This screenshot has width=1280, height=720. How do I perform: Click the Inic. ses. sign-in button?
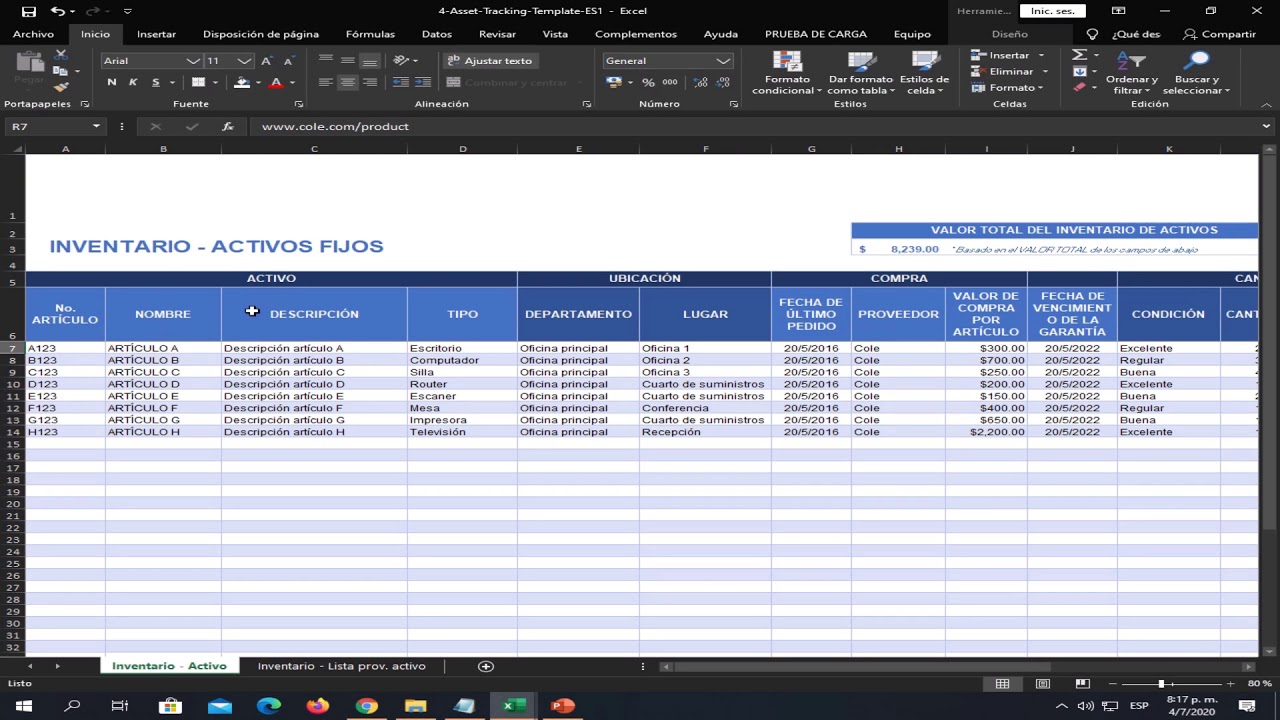[x=1051, y=11]
